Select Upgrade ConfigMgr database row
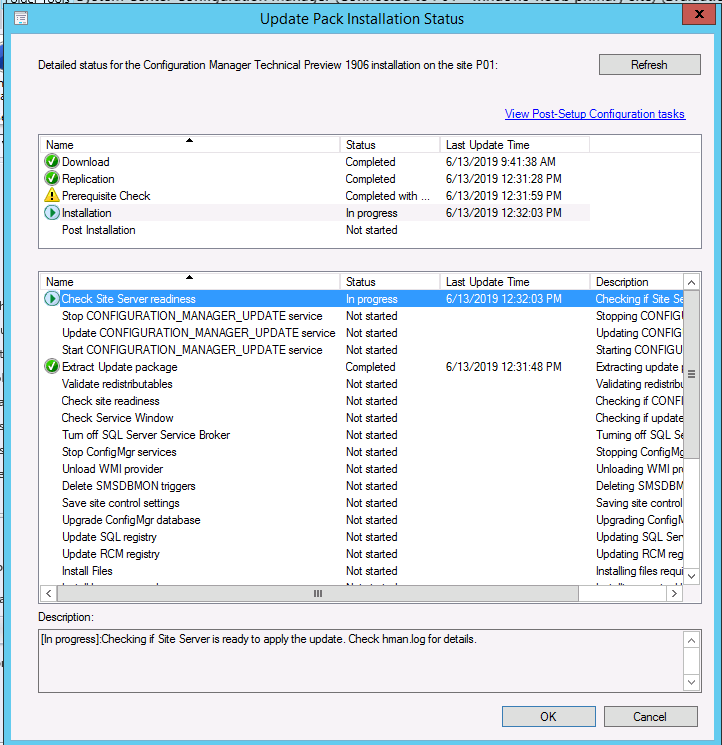The image size is (722, 745). coord(362,520)
